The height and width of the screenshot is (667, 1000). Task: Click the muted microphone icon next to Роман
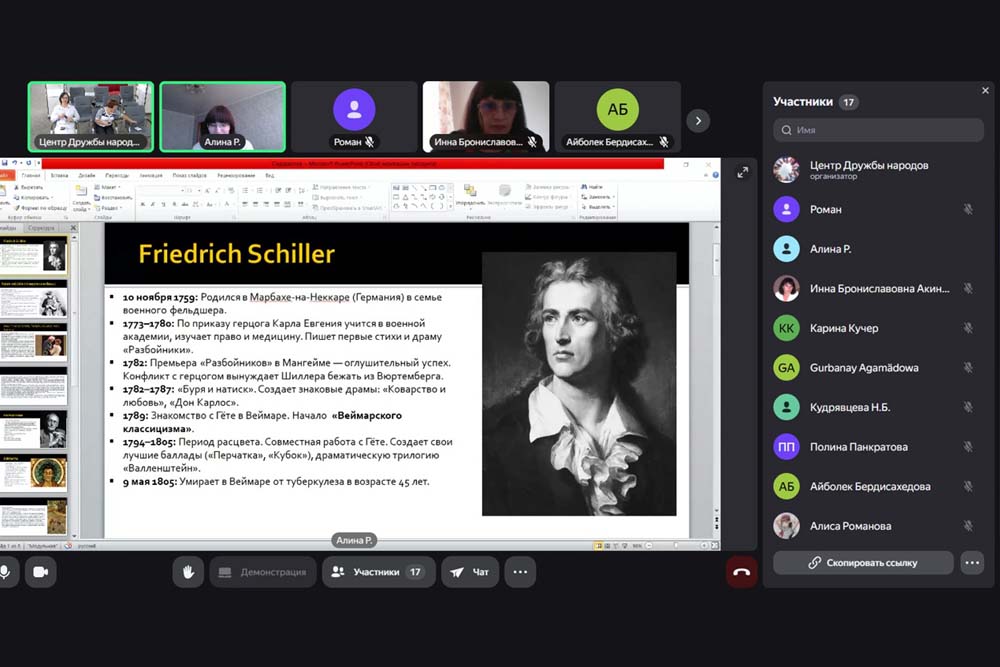coord(968,209)
